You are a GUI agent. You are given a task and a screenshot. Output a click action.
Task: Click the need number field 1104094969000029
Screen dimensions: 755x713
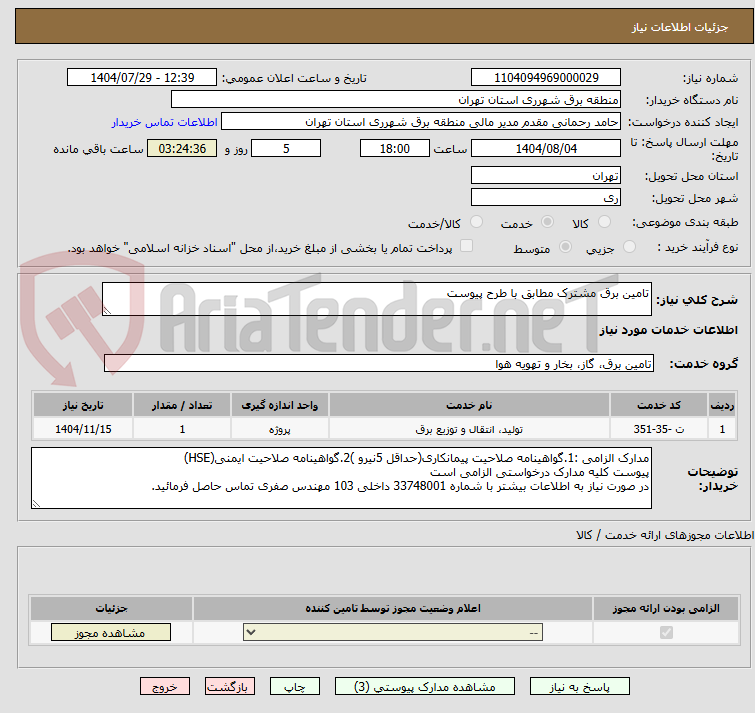pos(546,78)
